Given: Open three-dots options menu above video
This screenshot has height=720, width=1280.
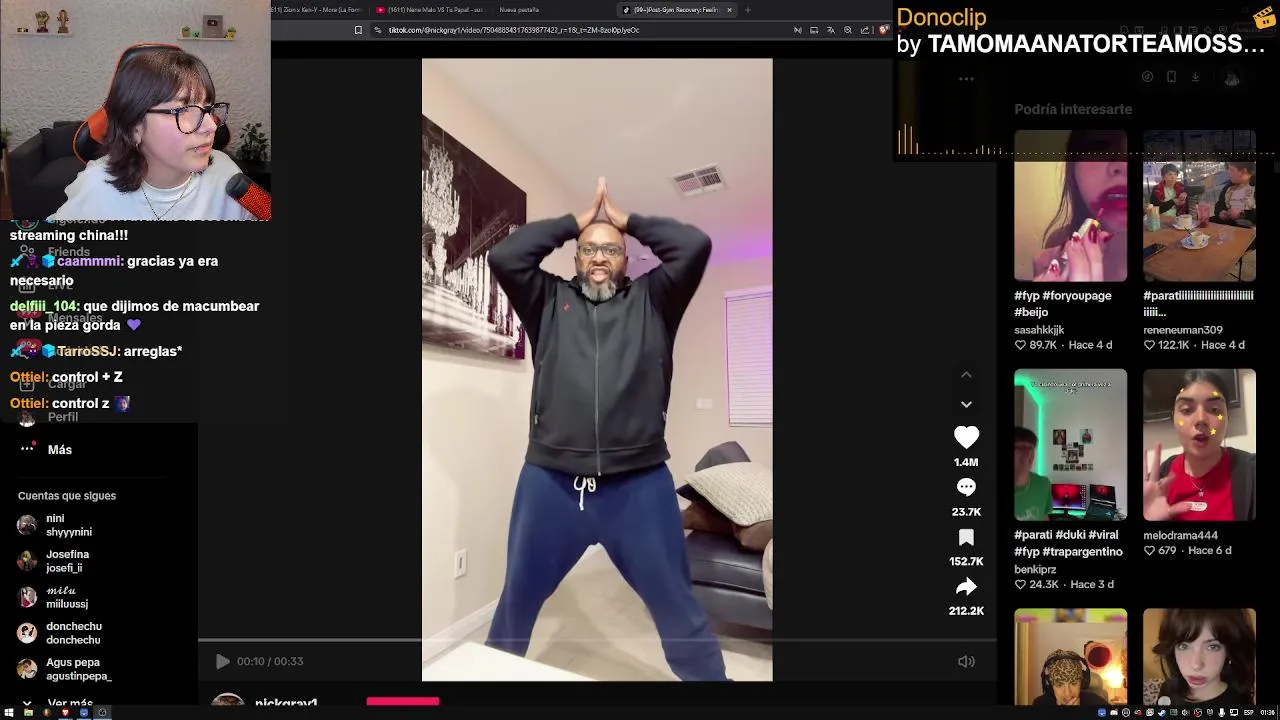Looking at the screenshot, I should point(966,78).
